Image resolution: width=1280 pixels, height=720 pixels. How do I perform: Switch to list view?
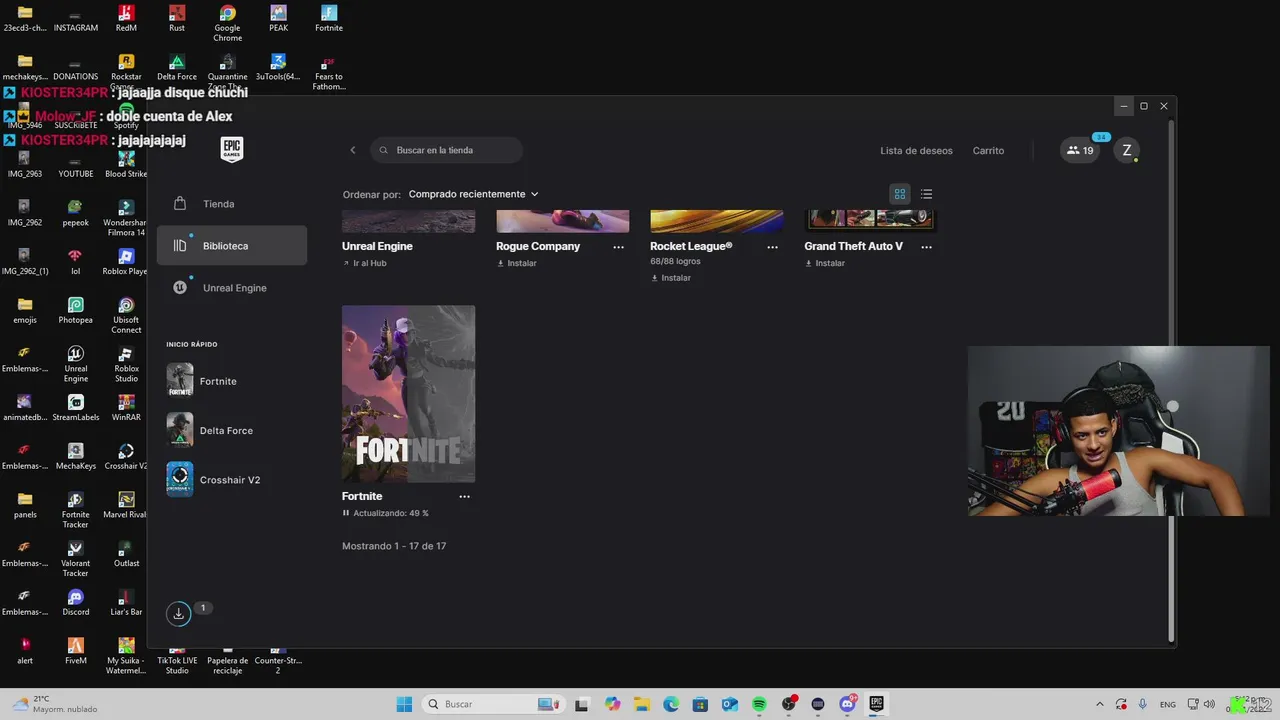coord(926,194)
